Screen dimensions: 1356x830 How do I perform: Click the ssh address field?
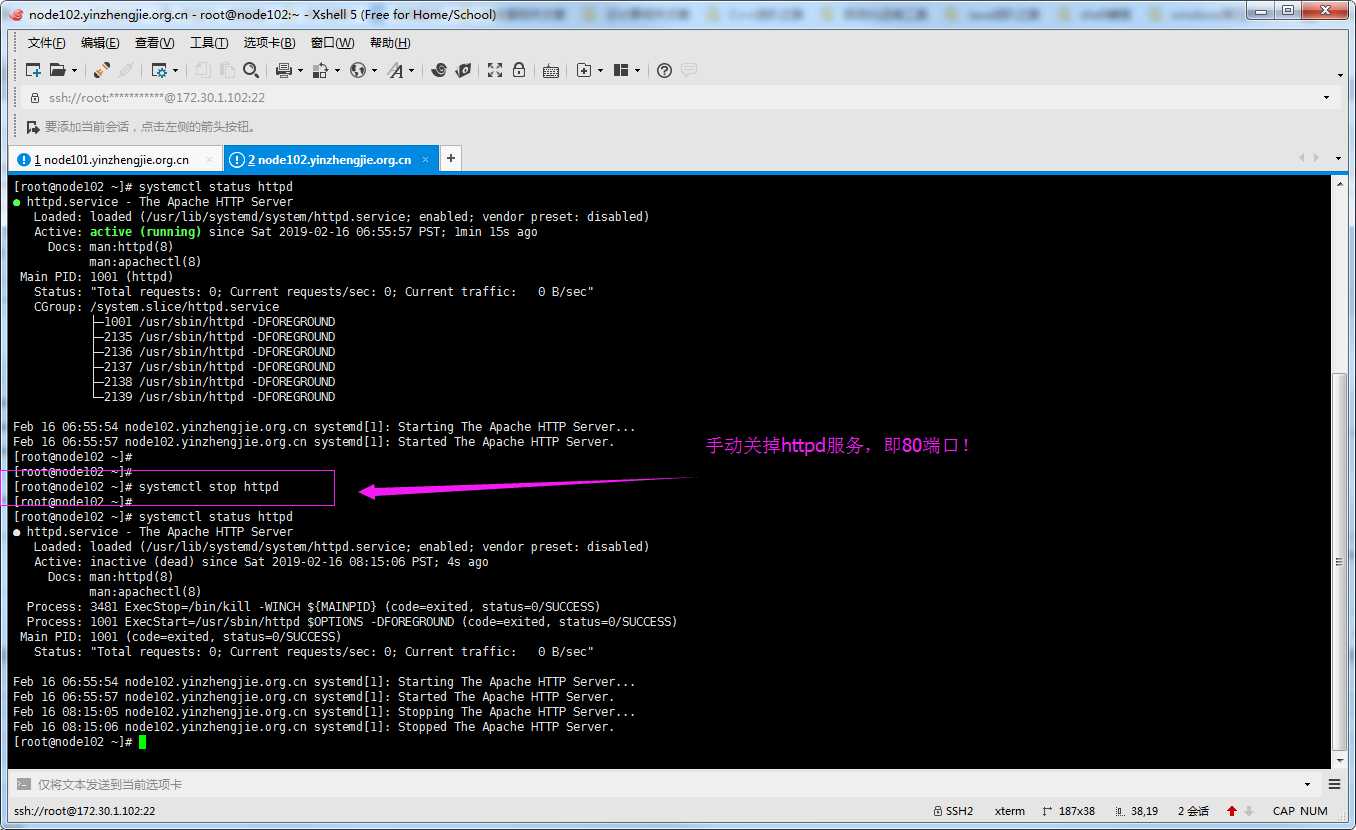pos(680,98)
